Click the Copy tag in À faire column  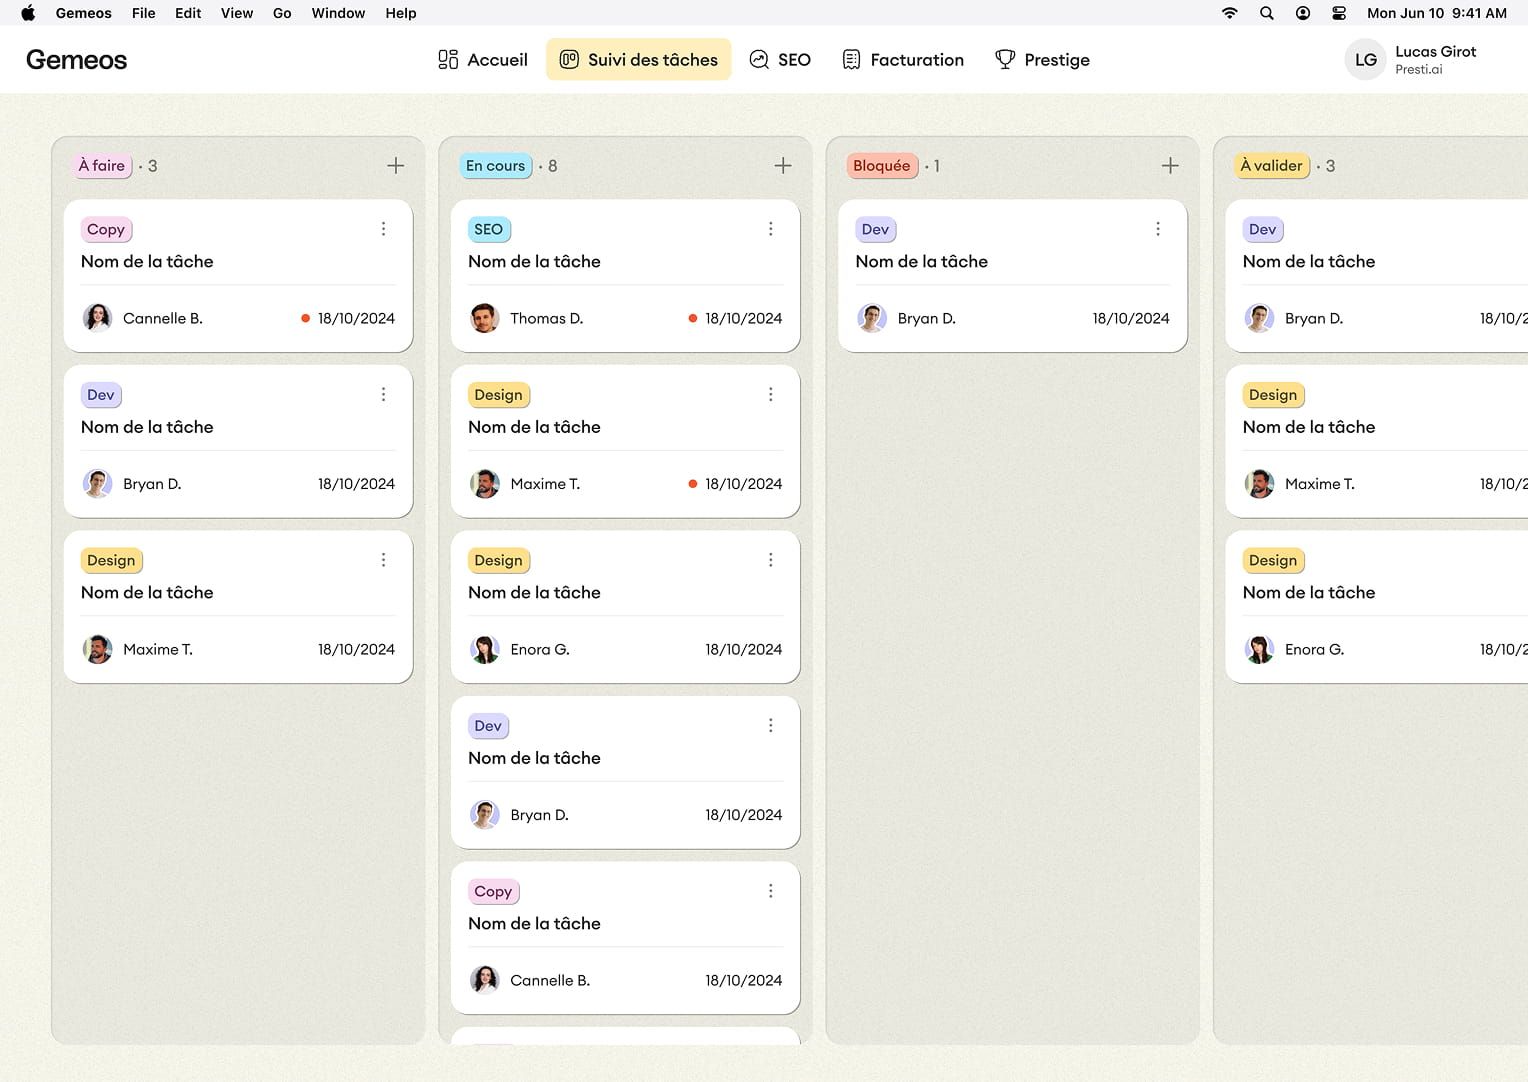coord(106,229)
